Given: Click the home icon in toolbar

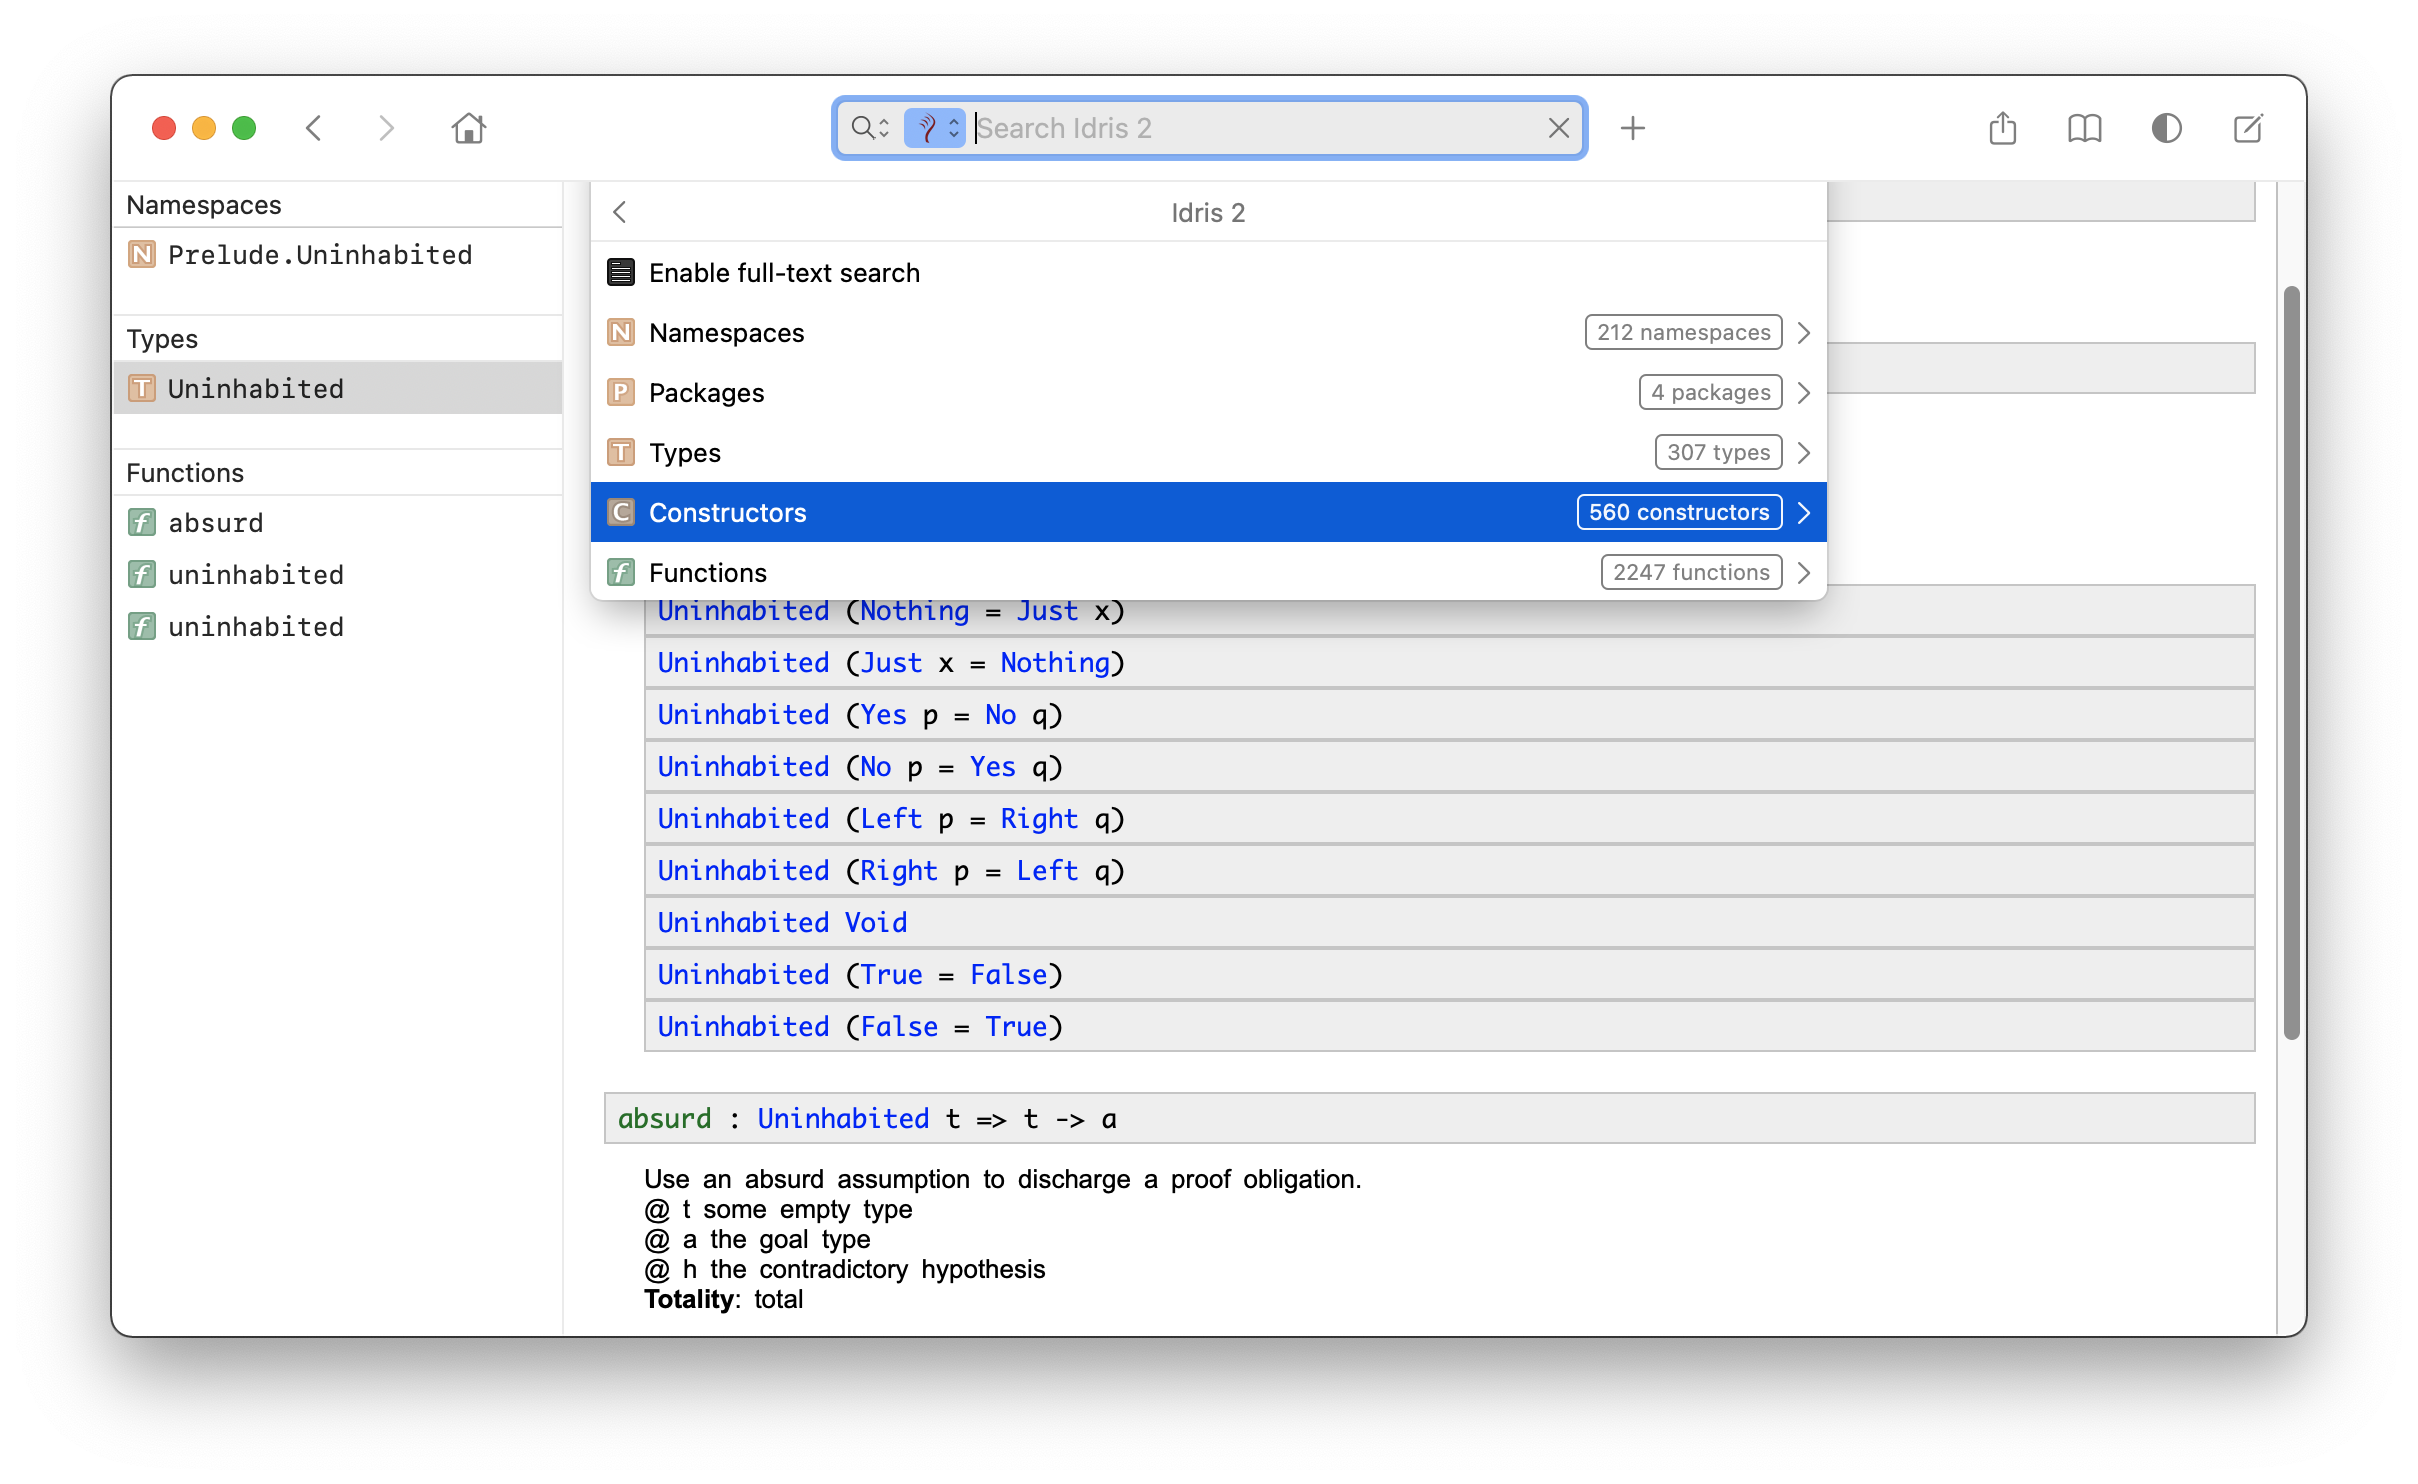Looking at the screenshot, I should tap(468, 128).
